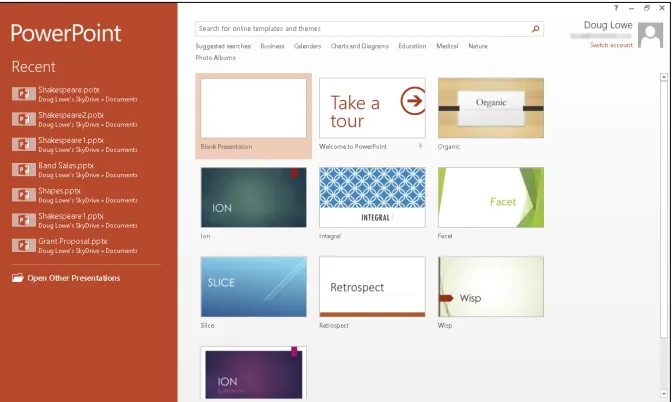Select the Medical suggested search
Screen dimensions: 672x402
click(447, 46)
